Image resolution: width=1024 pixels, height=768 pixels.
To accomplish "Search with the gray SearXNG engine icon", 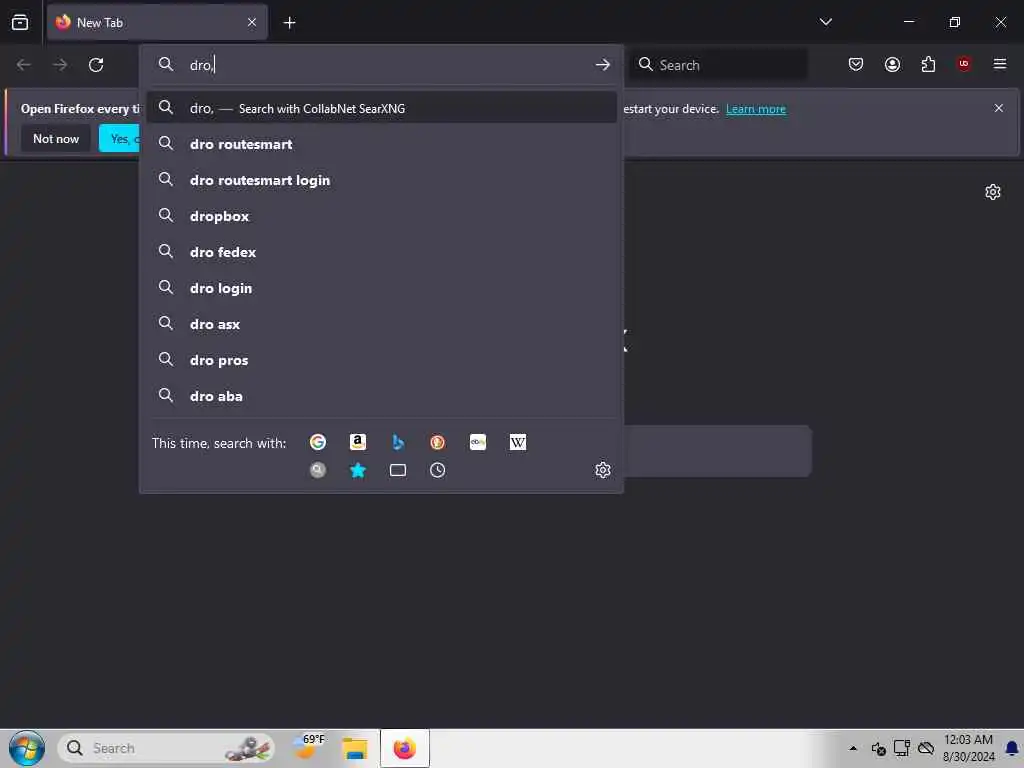I will point(317,470).
